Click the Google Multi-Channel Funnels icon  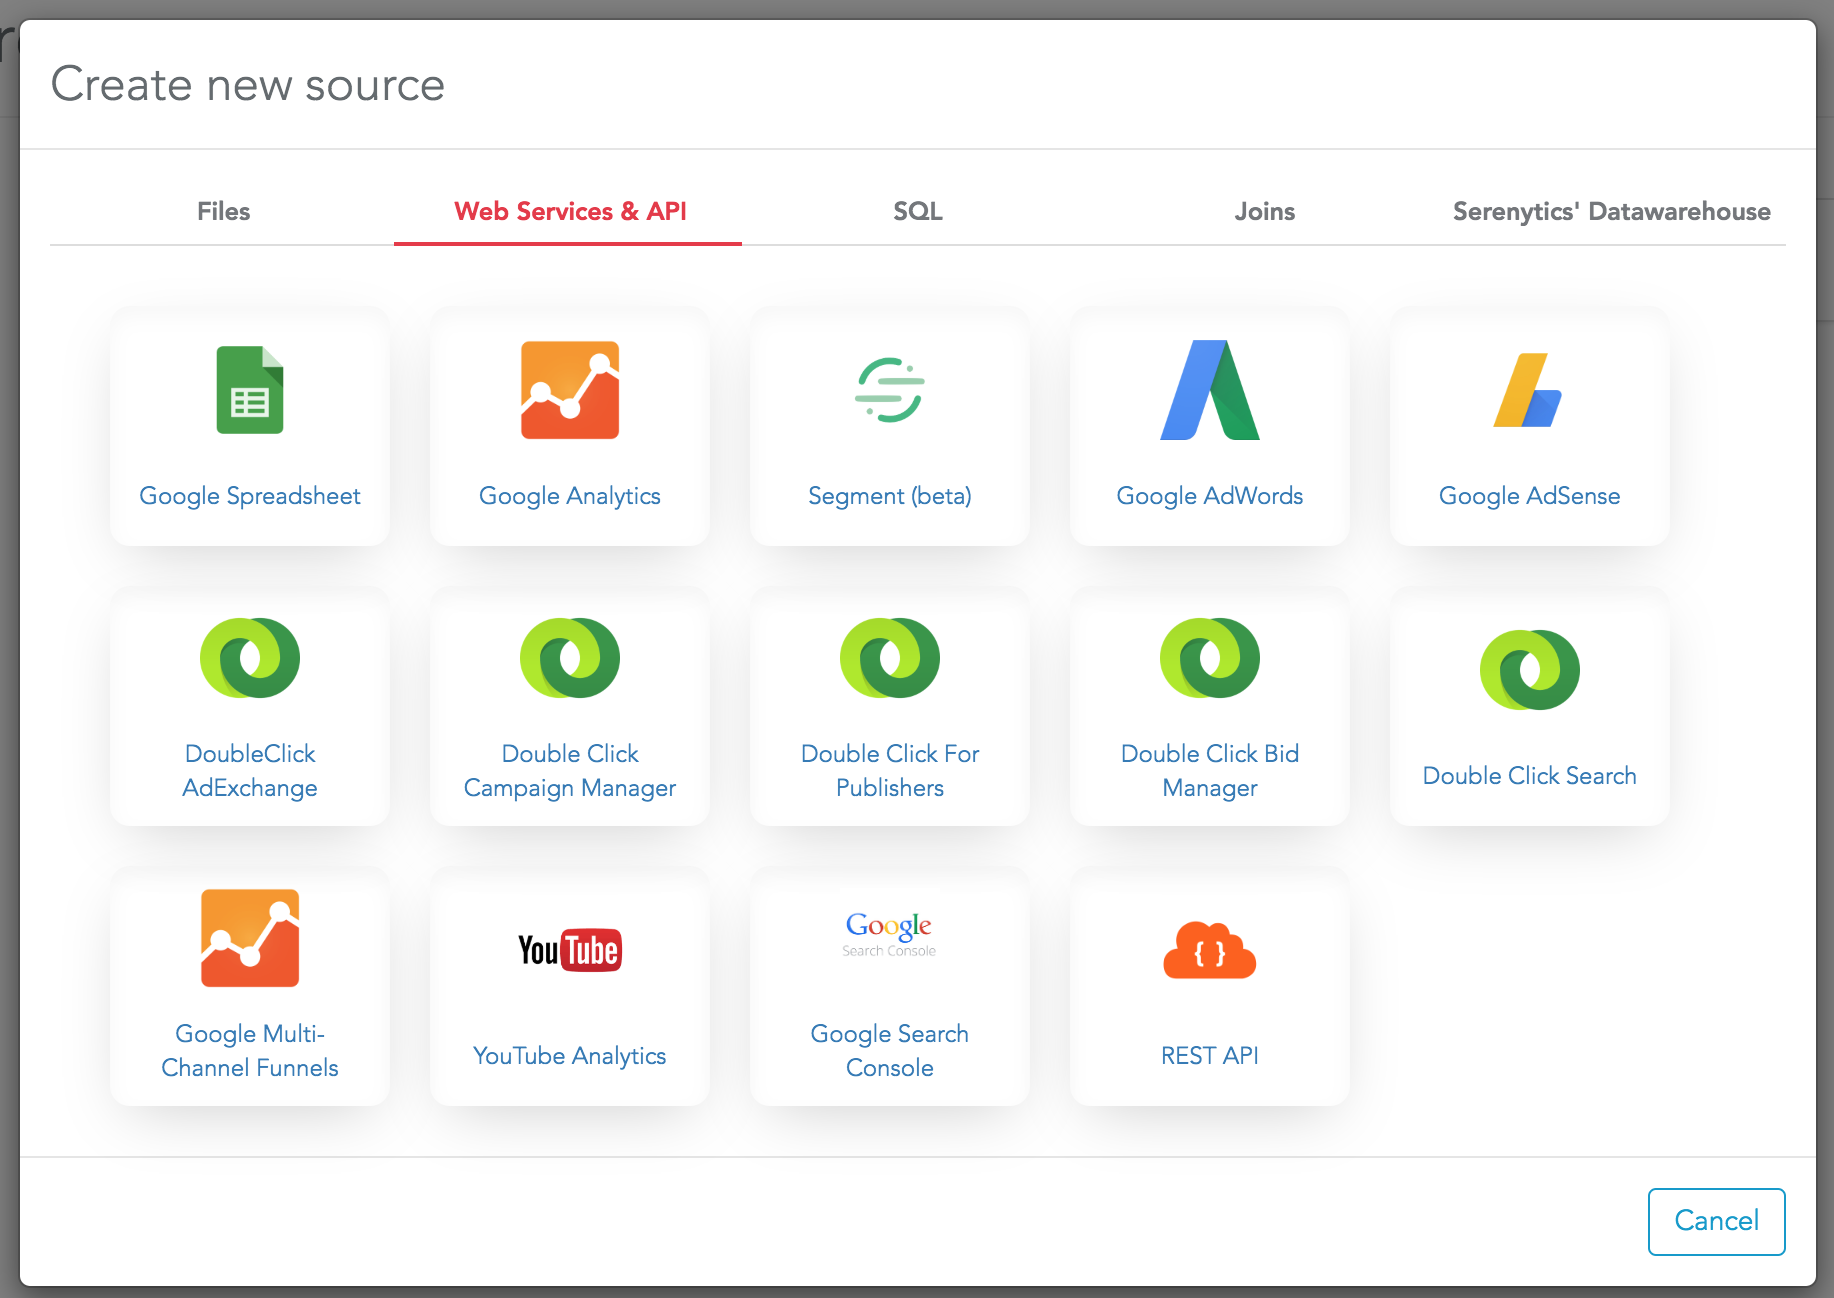point(250,938)
